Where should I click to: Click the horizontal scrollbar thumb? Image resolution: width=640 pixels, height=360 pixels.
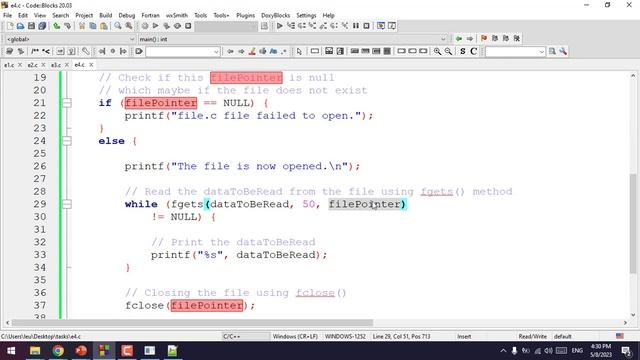point(192,323)
